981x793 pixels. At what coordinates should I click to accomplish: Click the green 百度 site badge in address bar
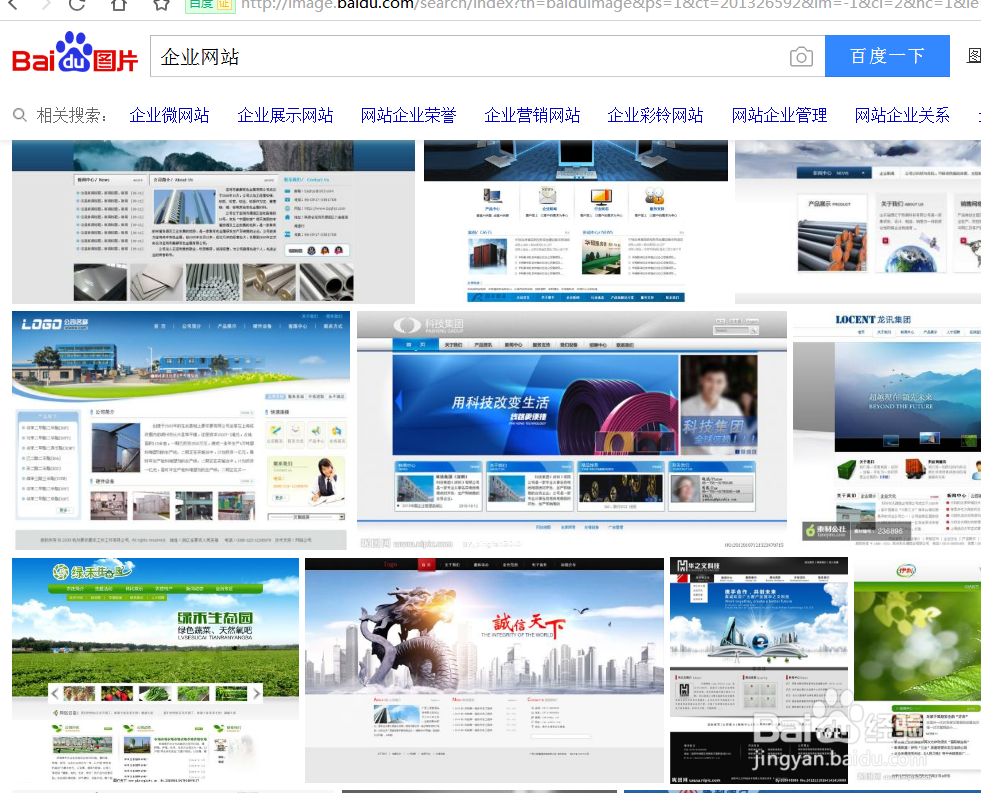(210, 5)
